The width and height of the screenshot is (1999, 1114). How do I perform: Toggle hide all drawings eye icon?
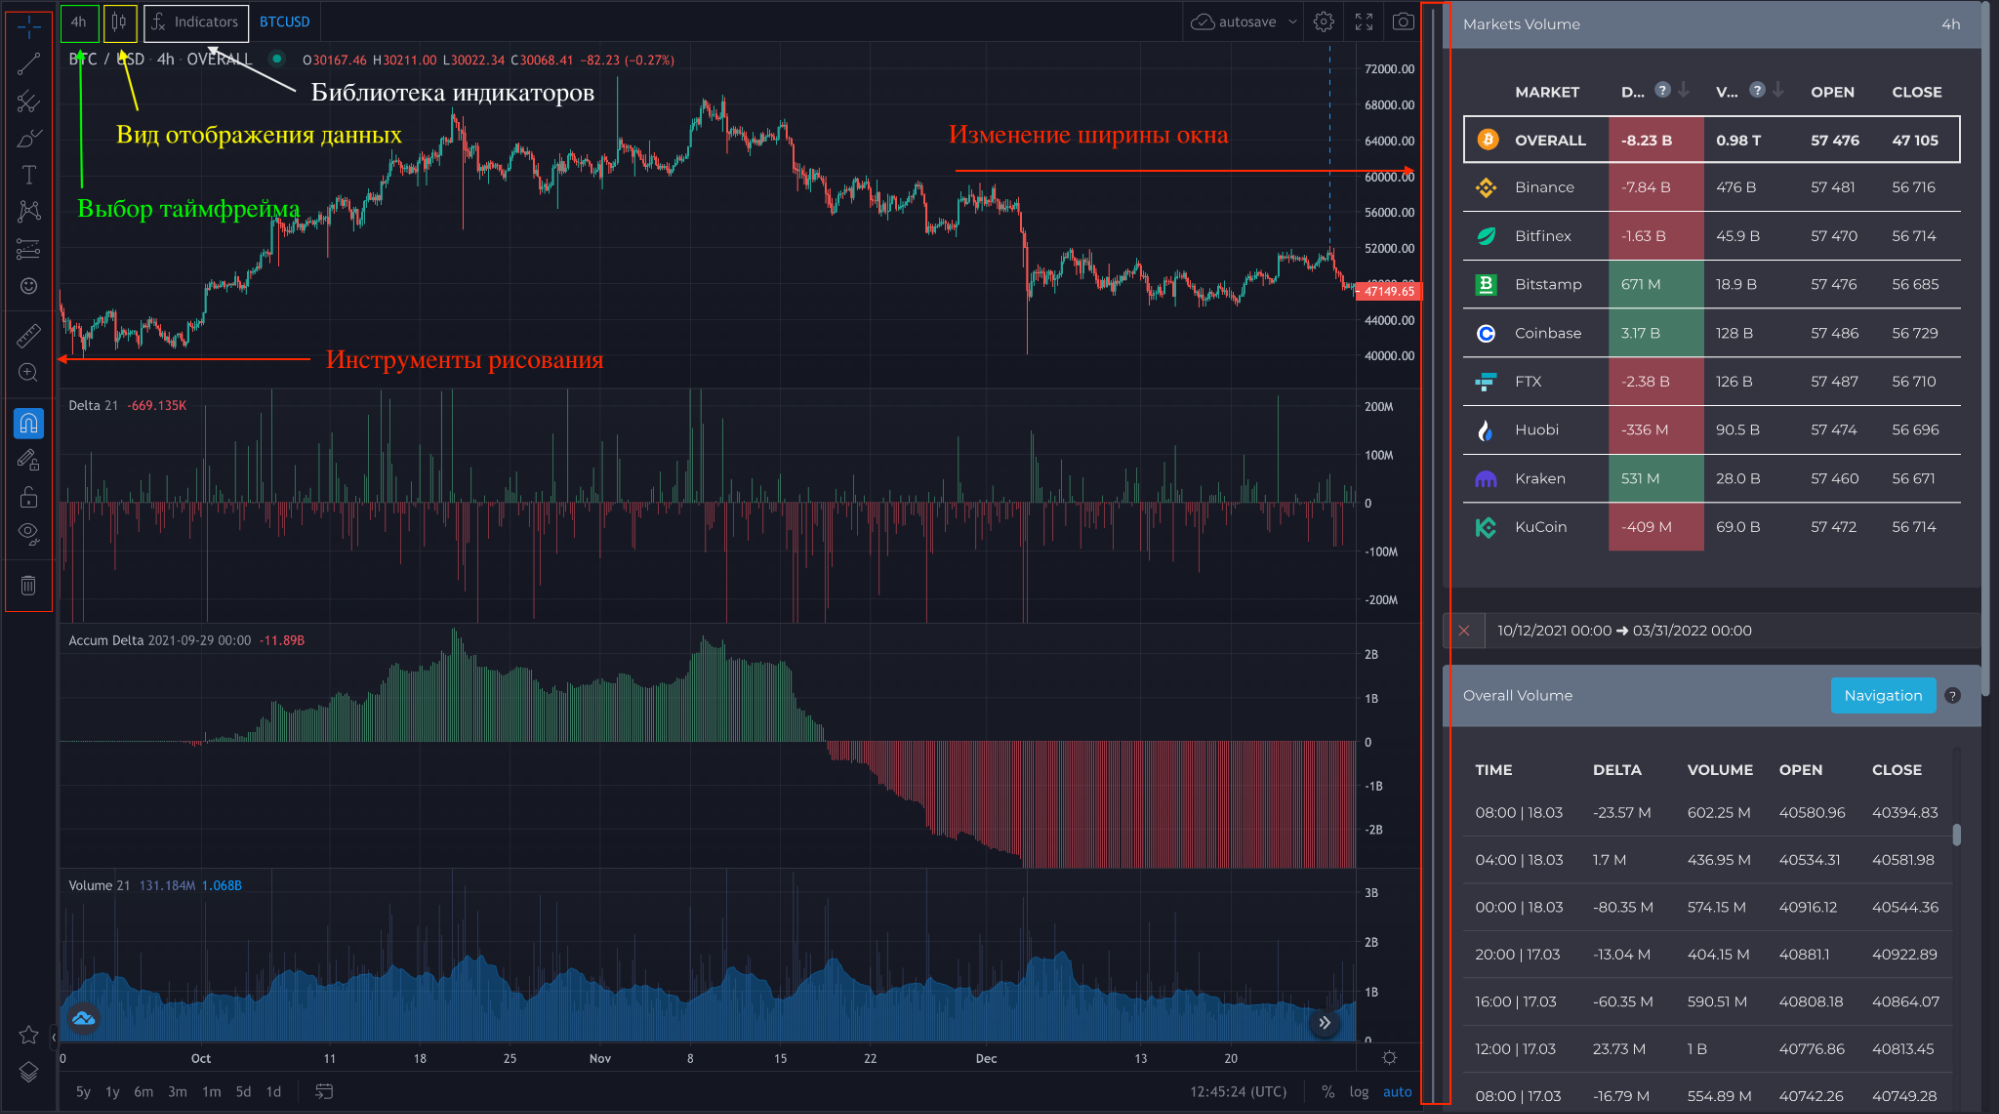(x=28, y=532)
